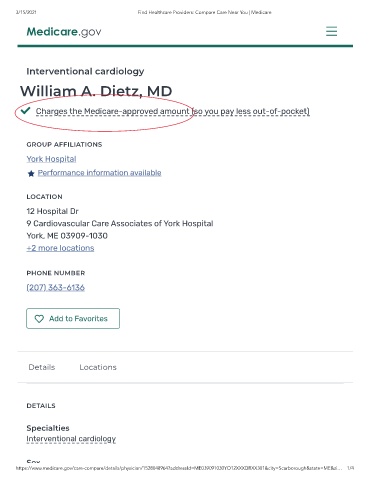Click the Interventional cardiology specialty term

[x=71, y=439]
